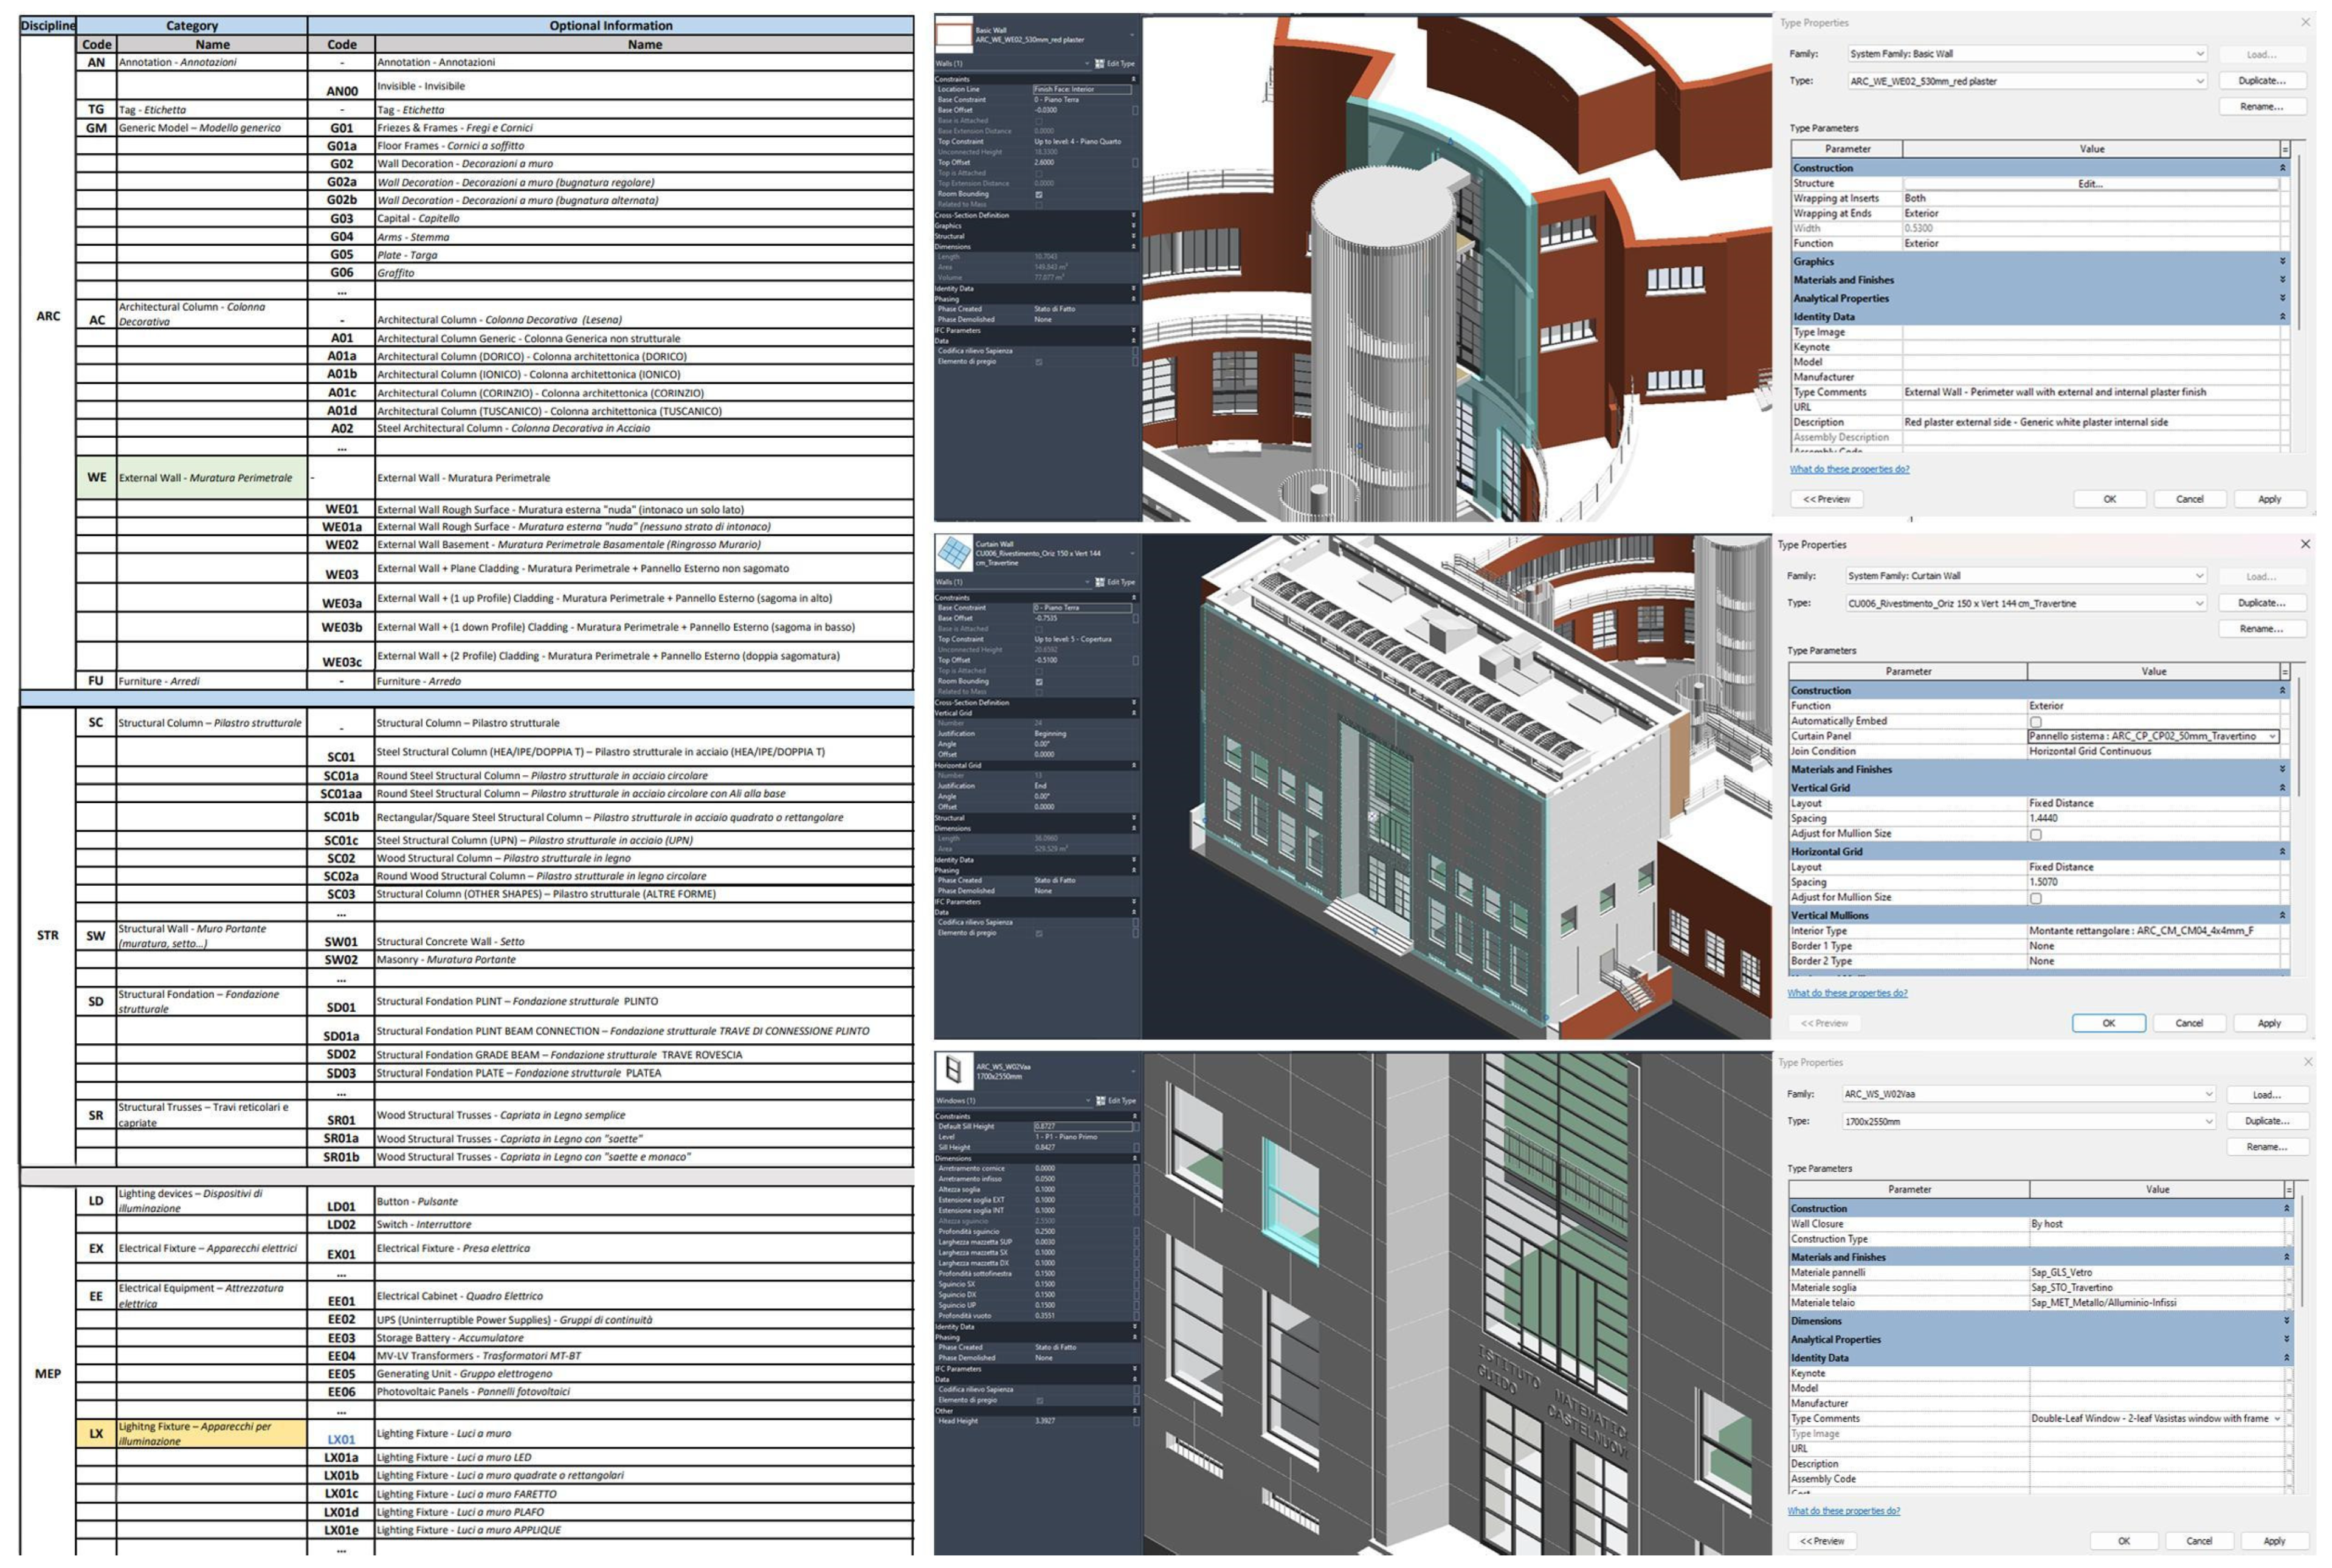Open 'What do these properties do?' link
Screen dimensions: 2332x1568
(1849, 469)
